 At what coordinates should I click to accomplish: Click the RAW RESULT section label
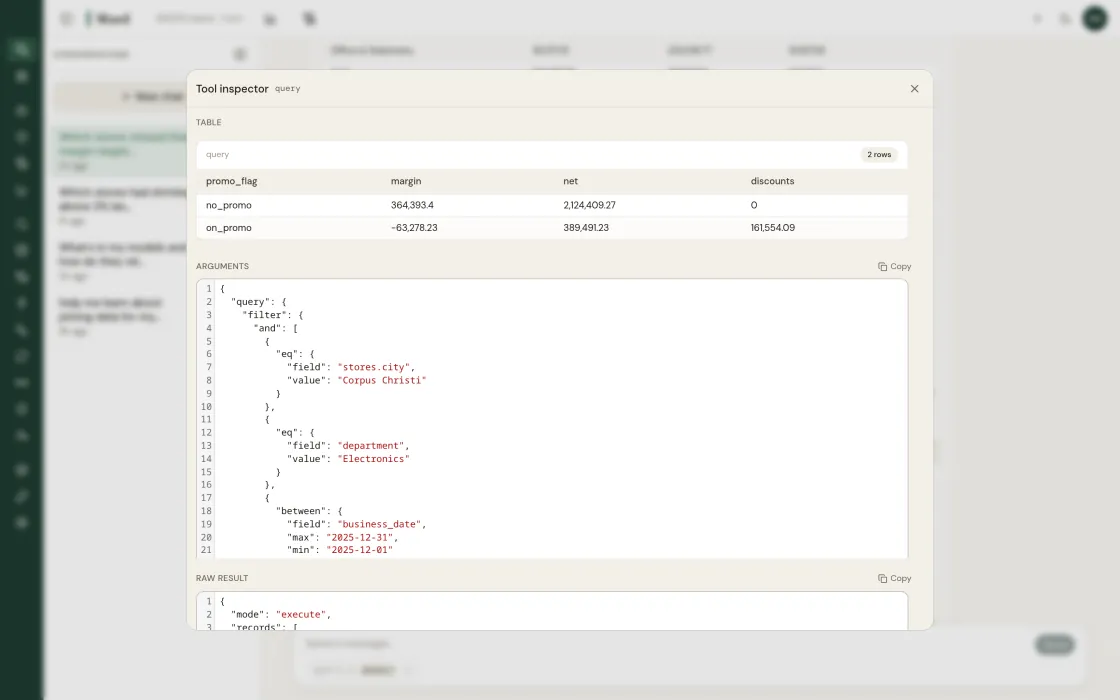222,578
